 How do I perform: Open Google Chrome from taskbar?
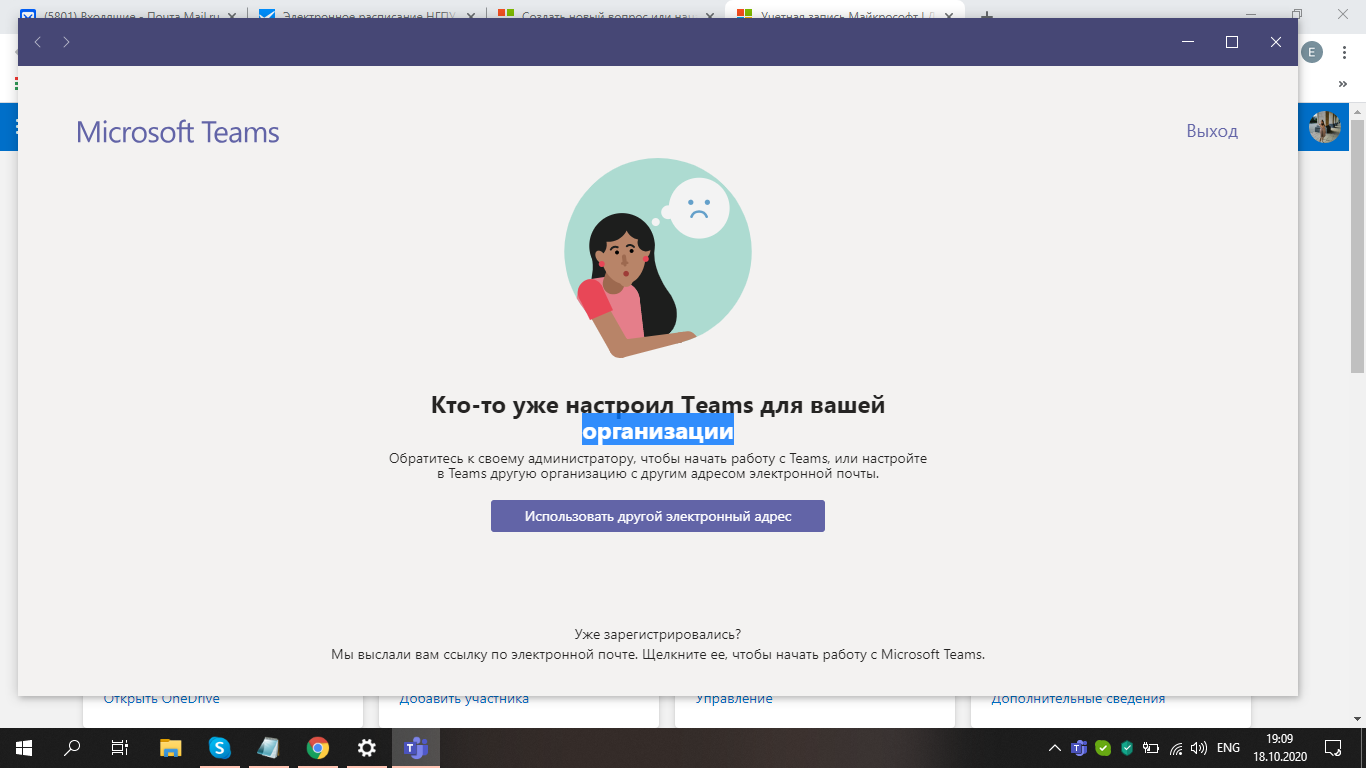click(x=317, y=748)
